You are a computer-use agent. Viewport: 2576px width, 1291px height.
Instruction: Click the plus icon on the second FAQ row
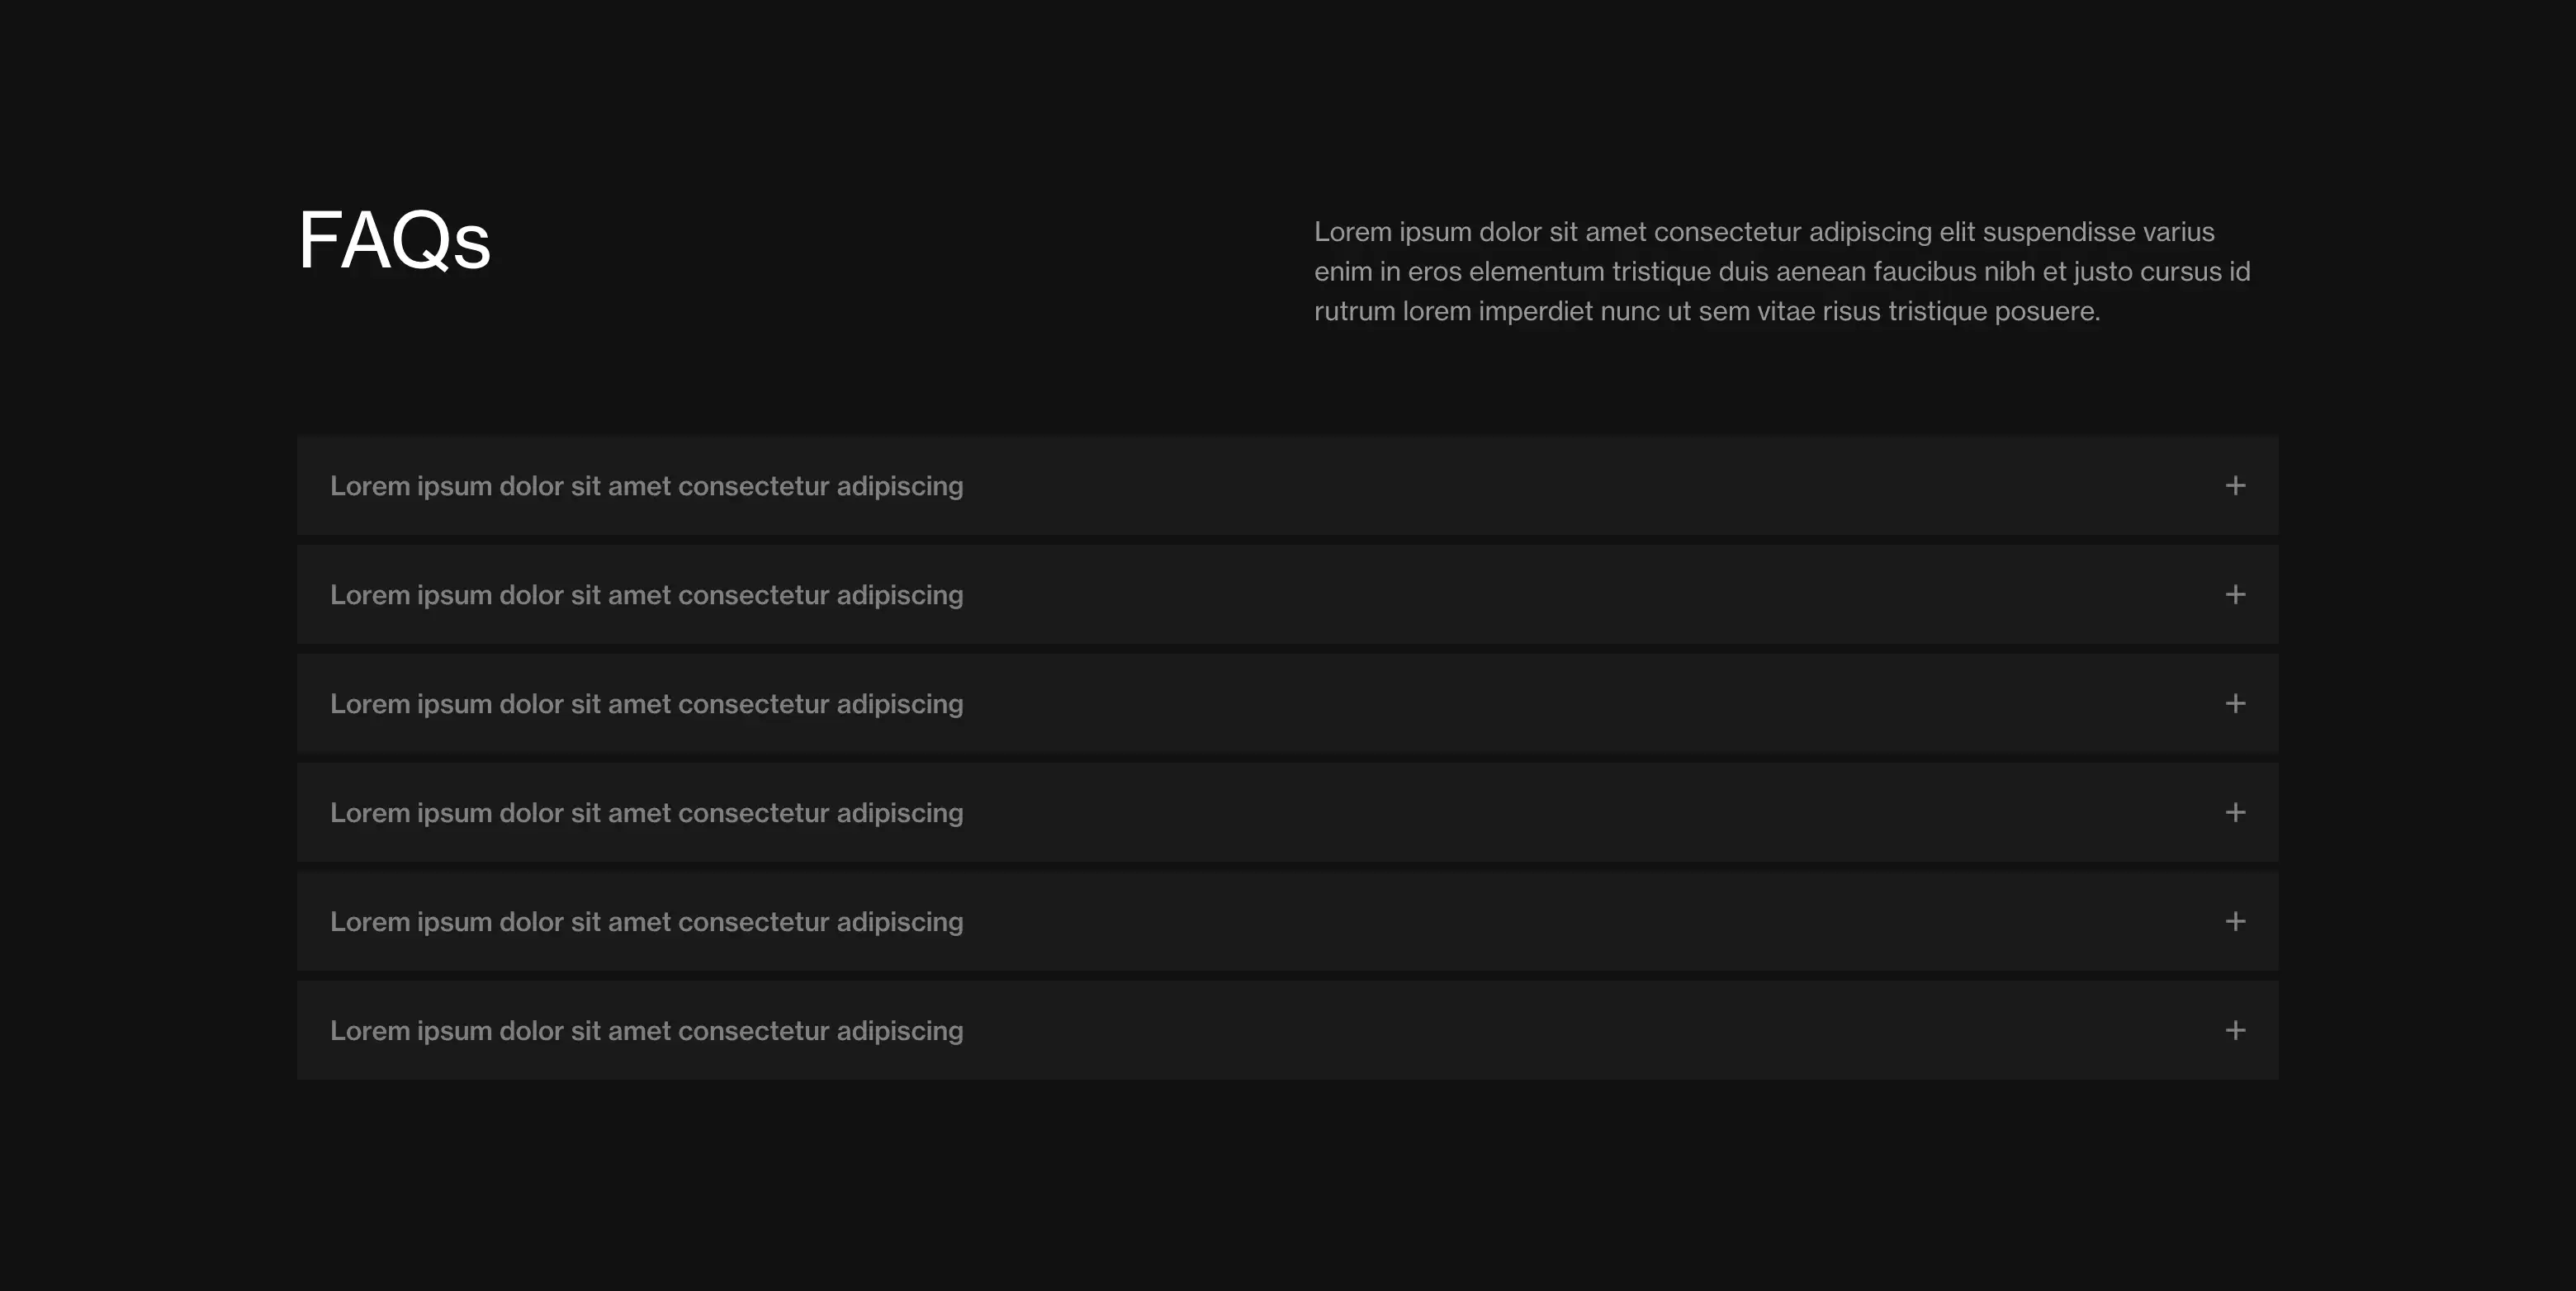point(2235,595)
